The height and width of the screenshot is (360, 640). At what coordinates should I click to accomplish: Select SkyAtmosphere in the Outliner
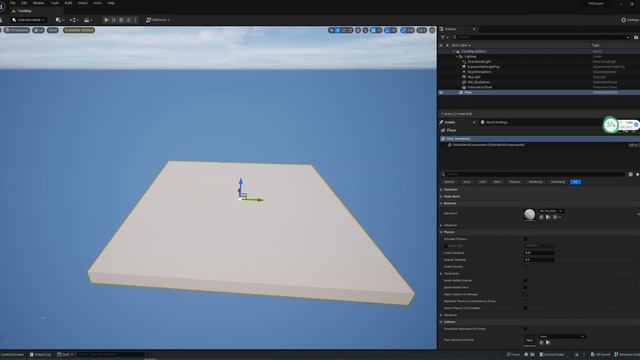coord(479,72)
